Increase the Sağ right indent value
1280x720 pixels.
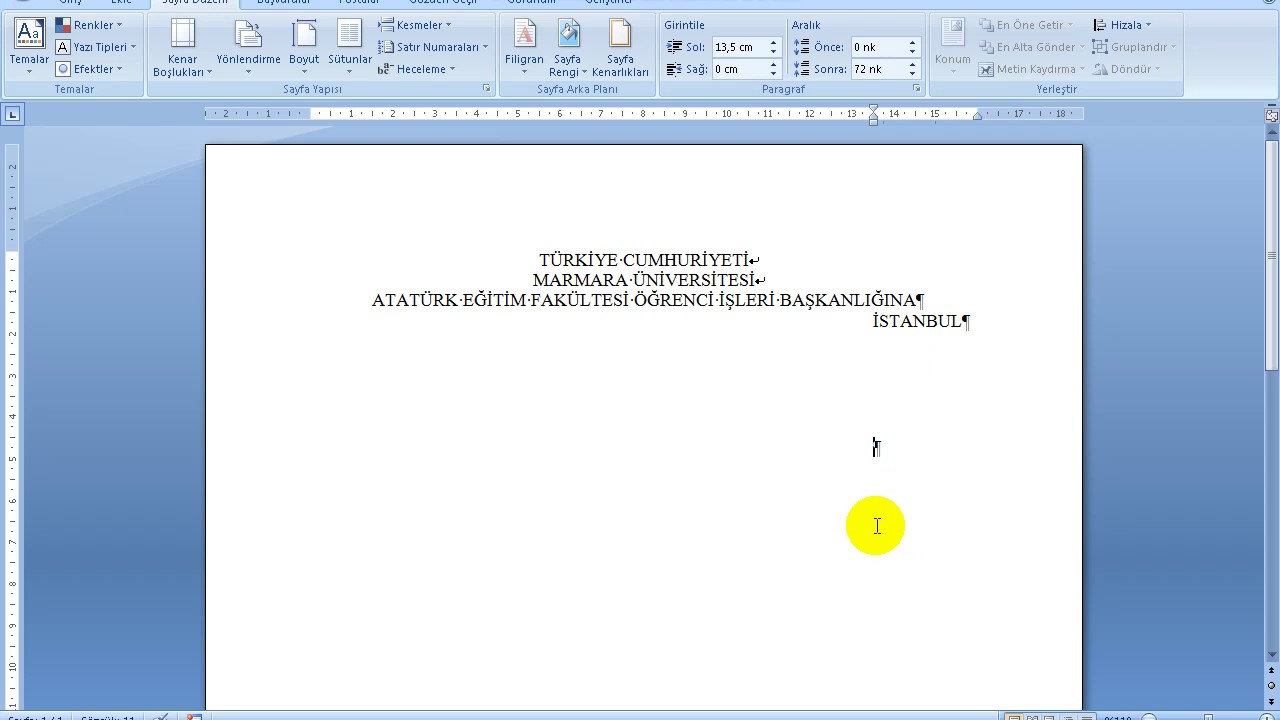tap(773, 65)
